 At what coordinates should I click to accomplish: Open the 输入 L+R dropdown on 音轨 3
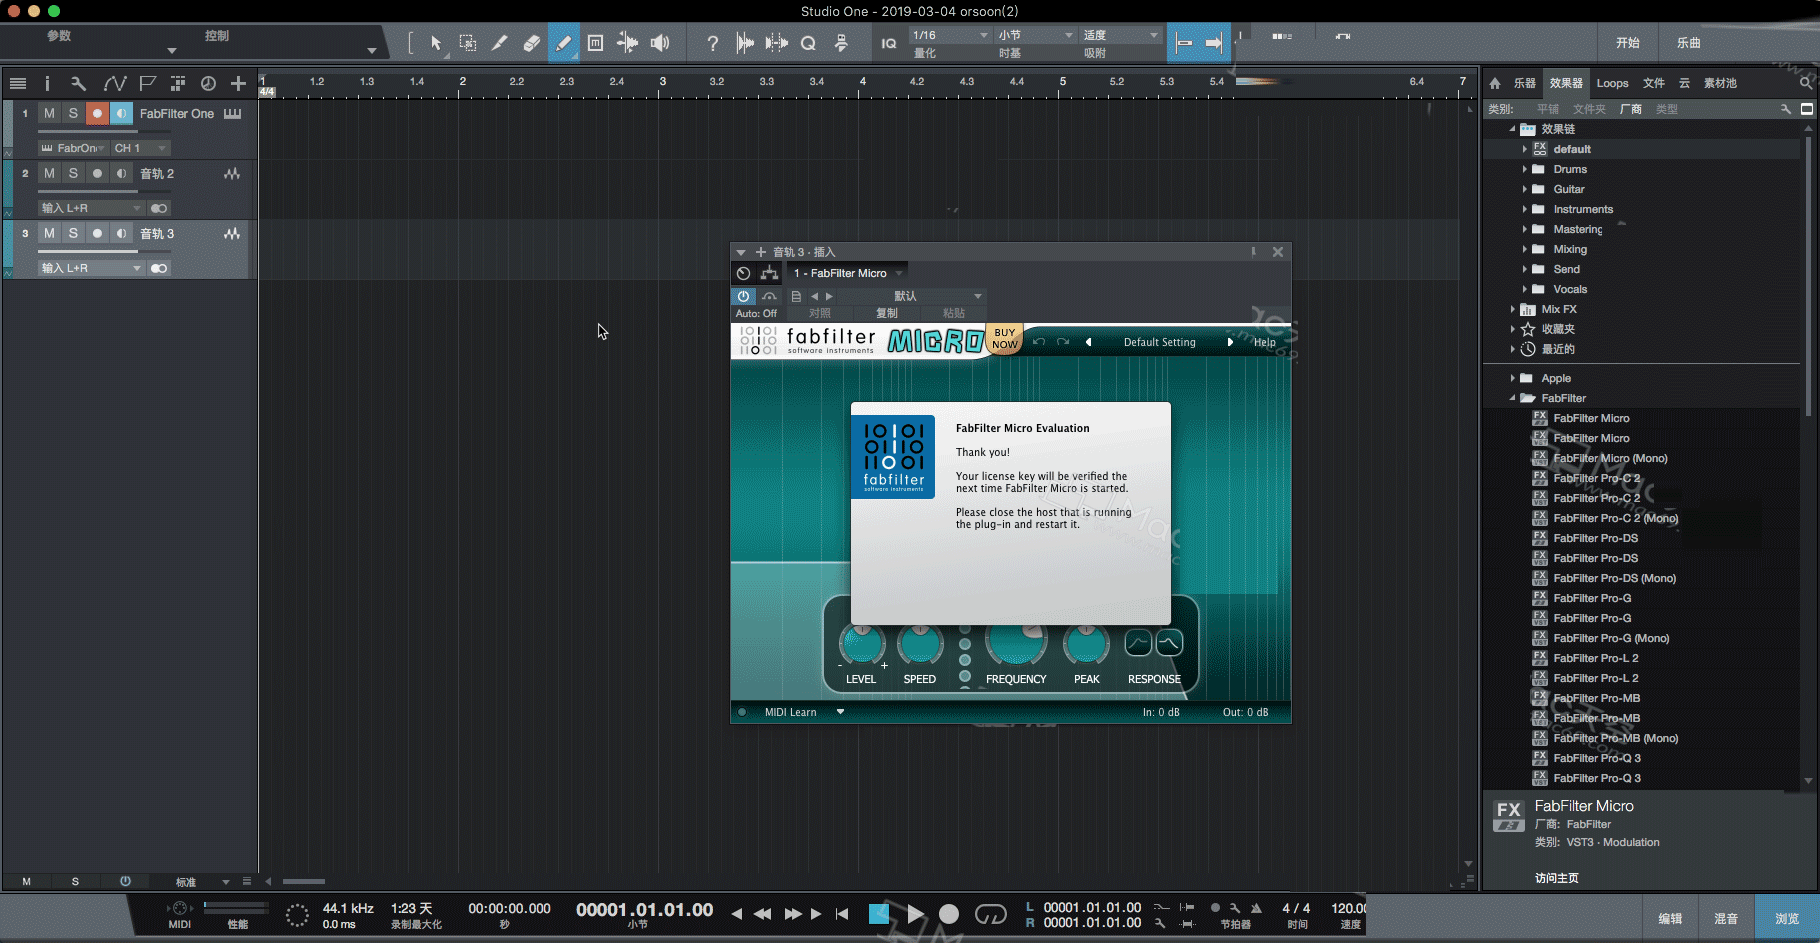coord(91,268)
